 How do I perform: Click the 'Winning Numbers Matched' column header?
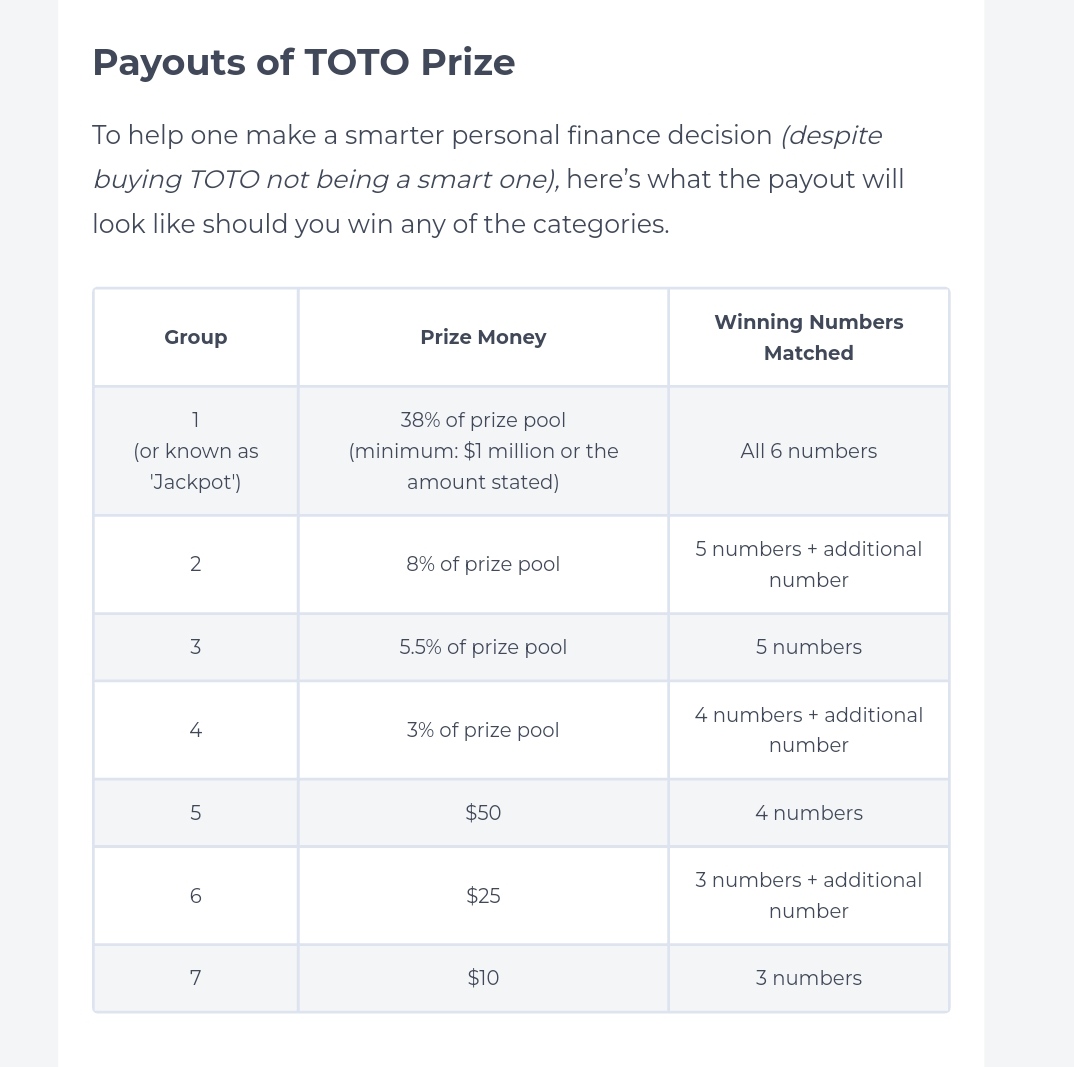[808, 337]
